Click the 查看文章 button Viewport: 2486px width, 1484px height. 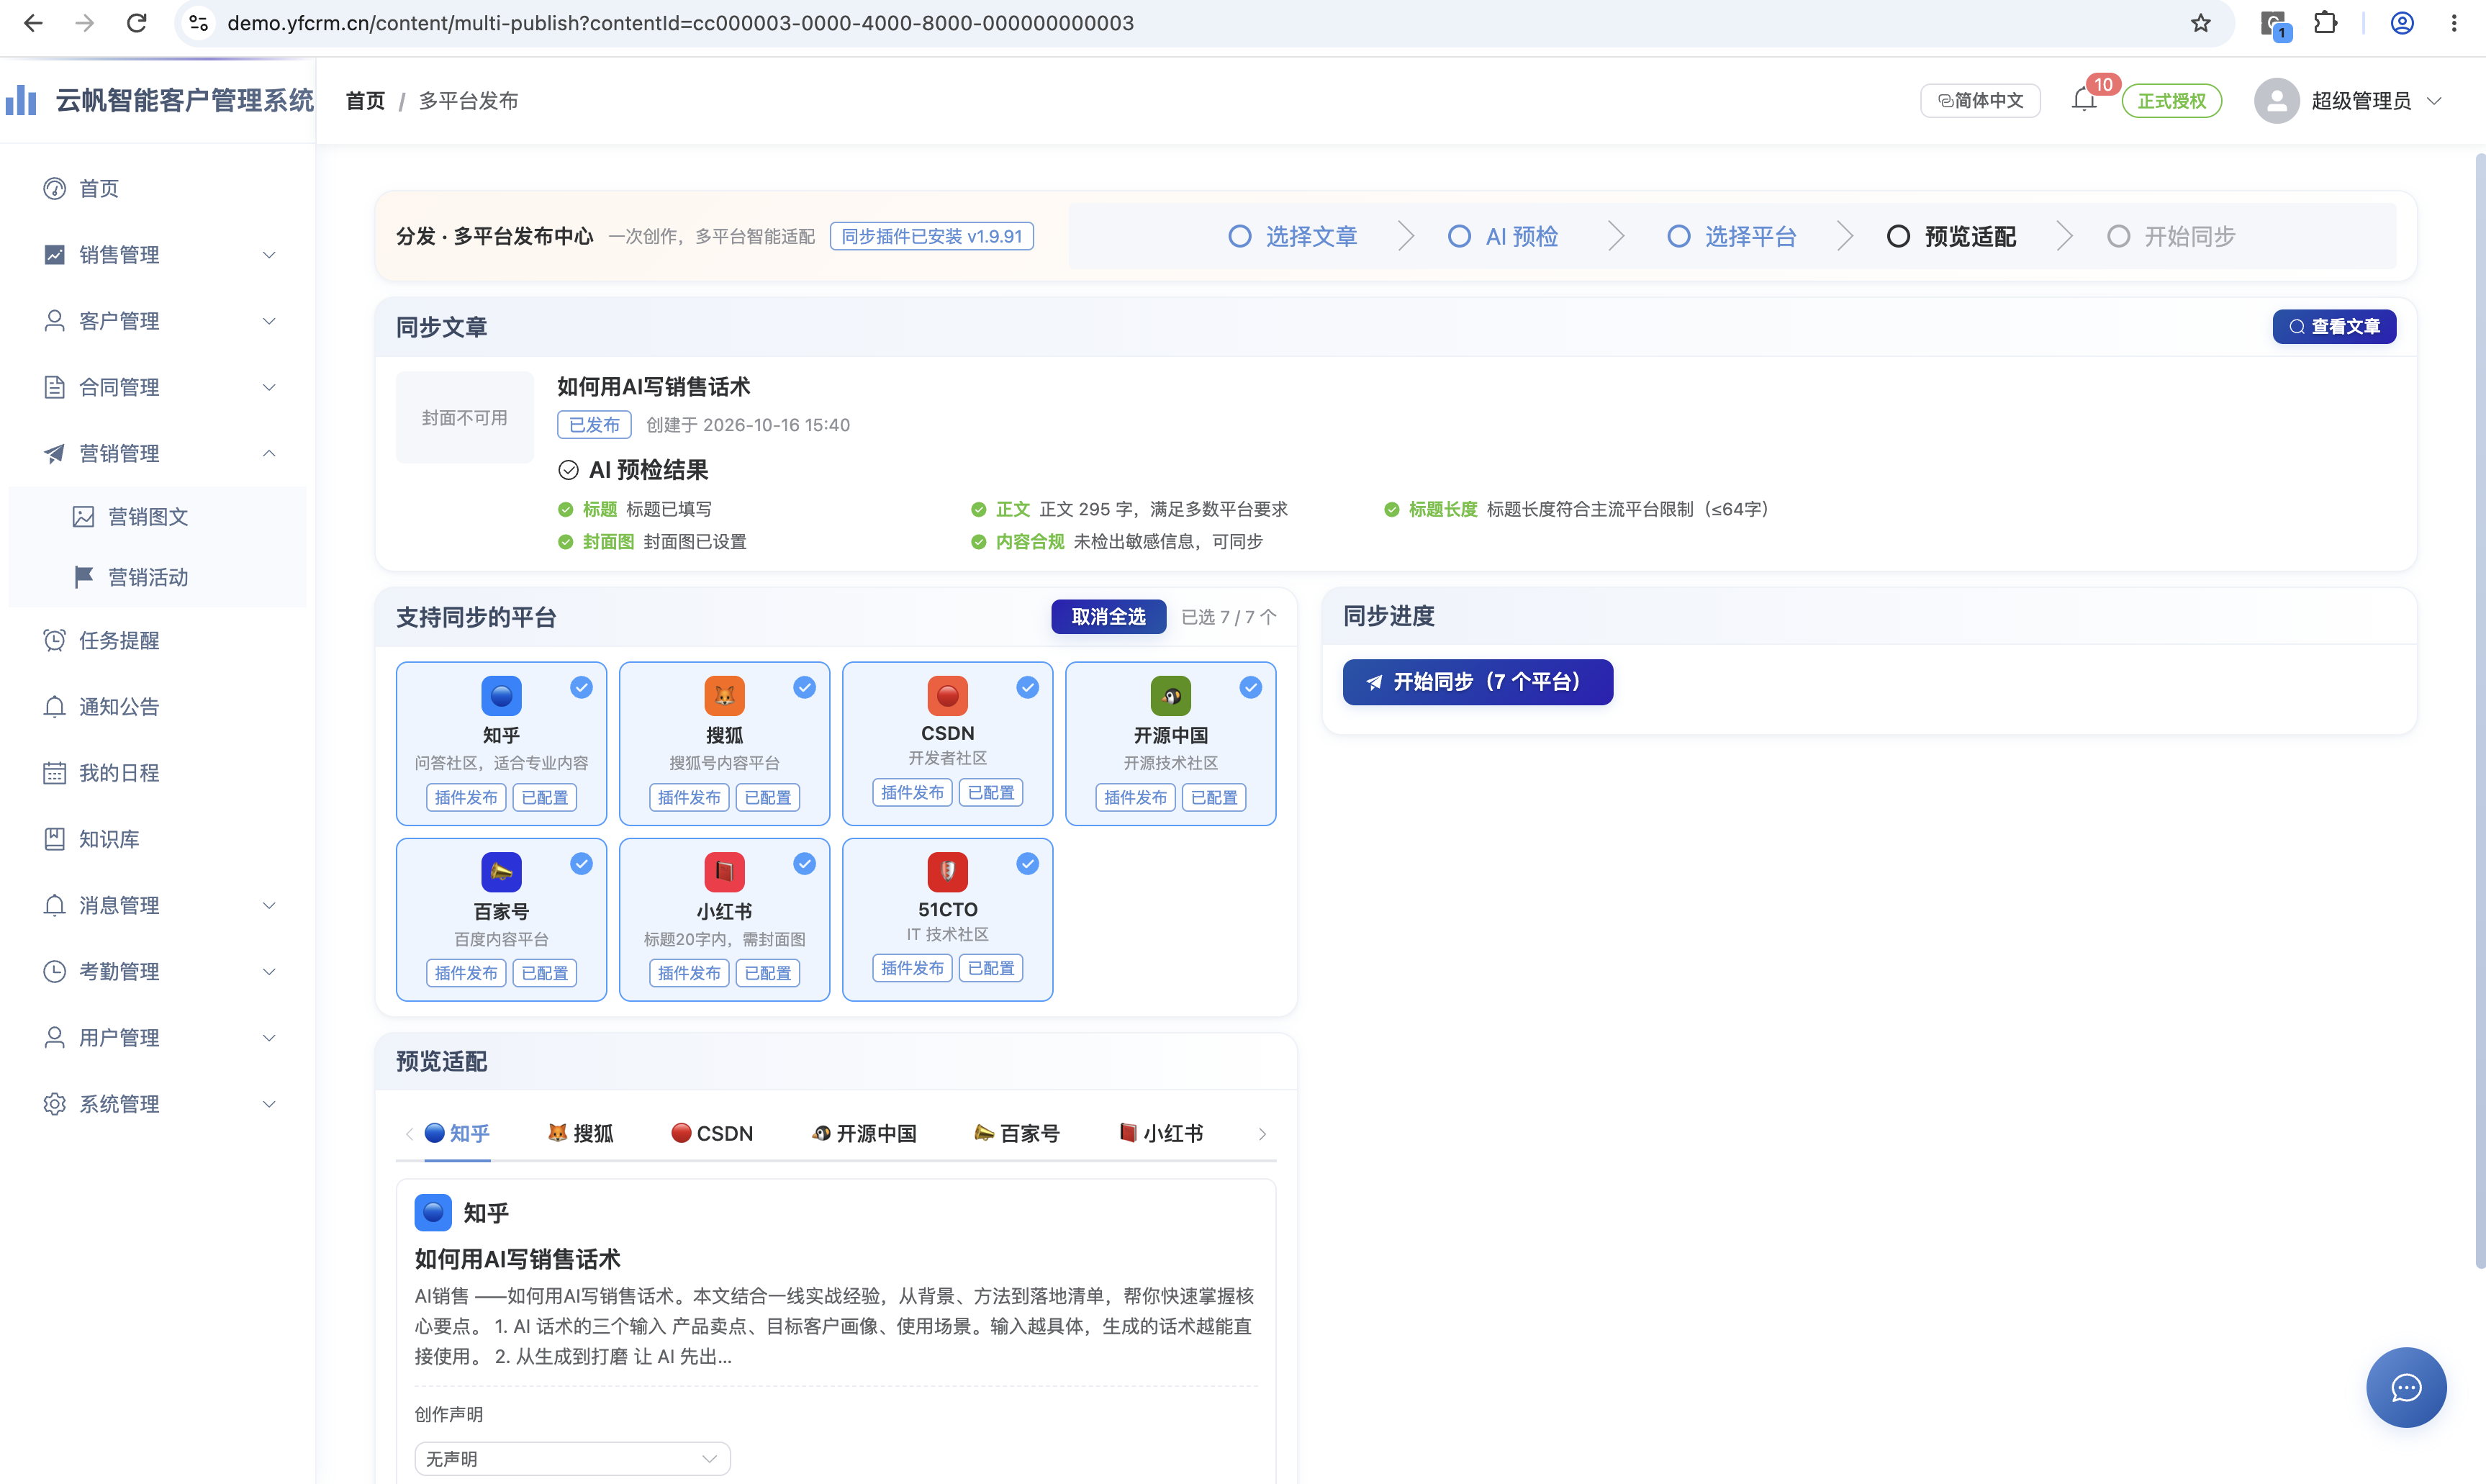coord(2334,327)
